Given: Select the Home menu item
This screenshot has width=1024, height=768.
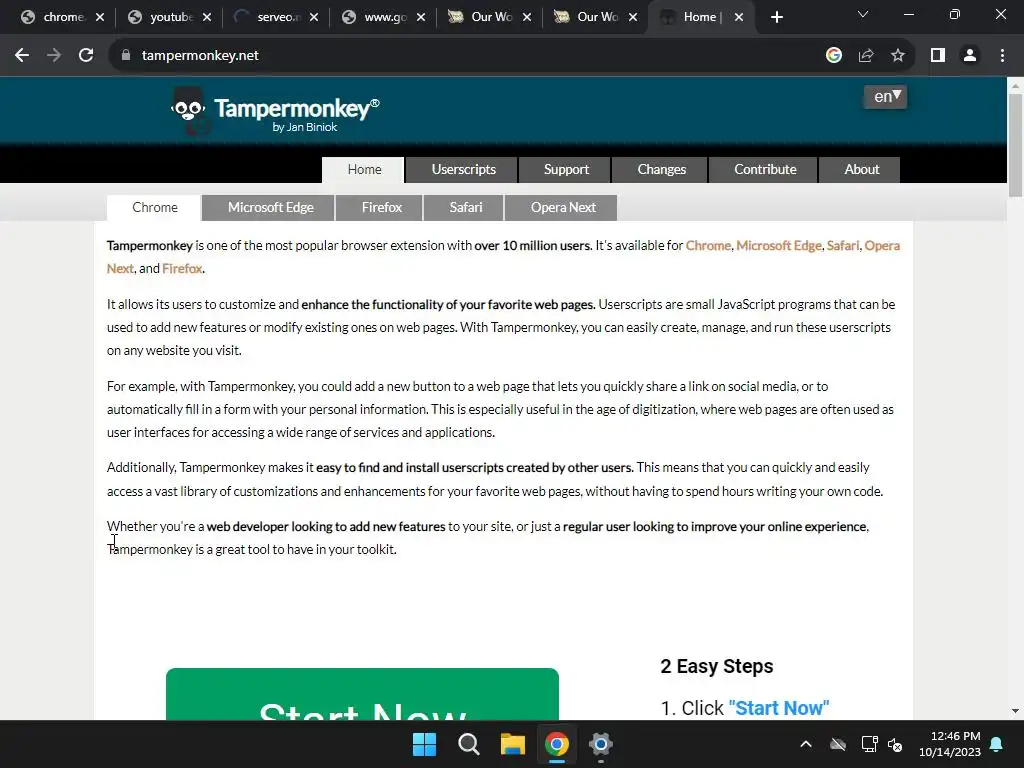Looking at the screenshot, I should tap(364, 170).
